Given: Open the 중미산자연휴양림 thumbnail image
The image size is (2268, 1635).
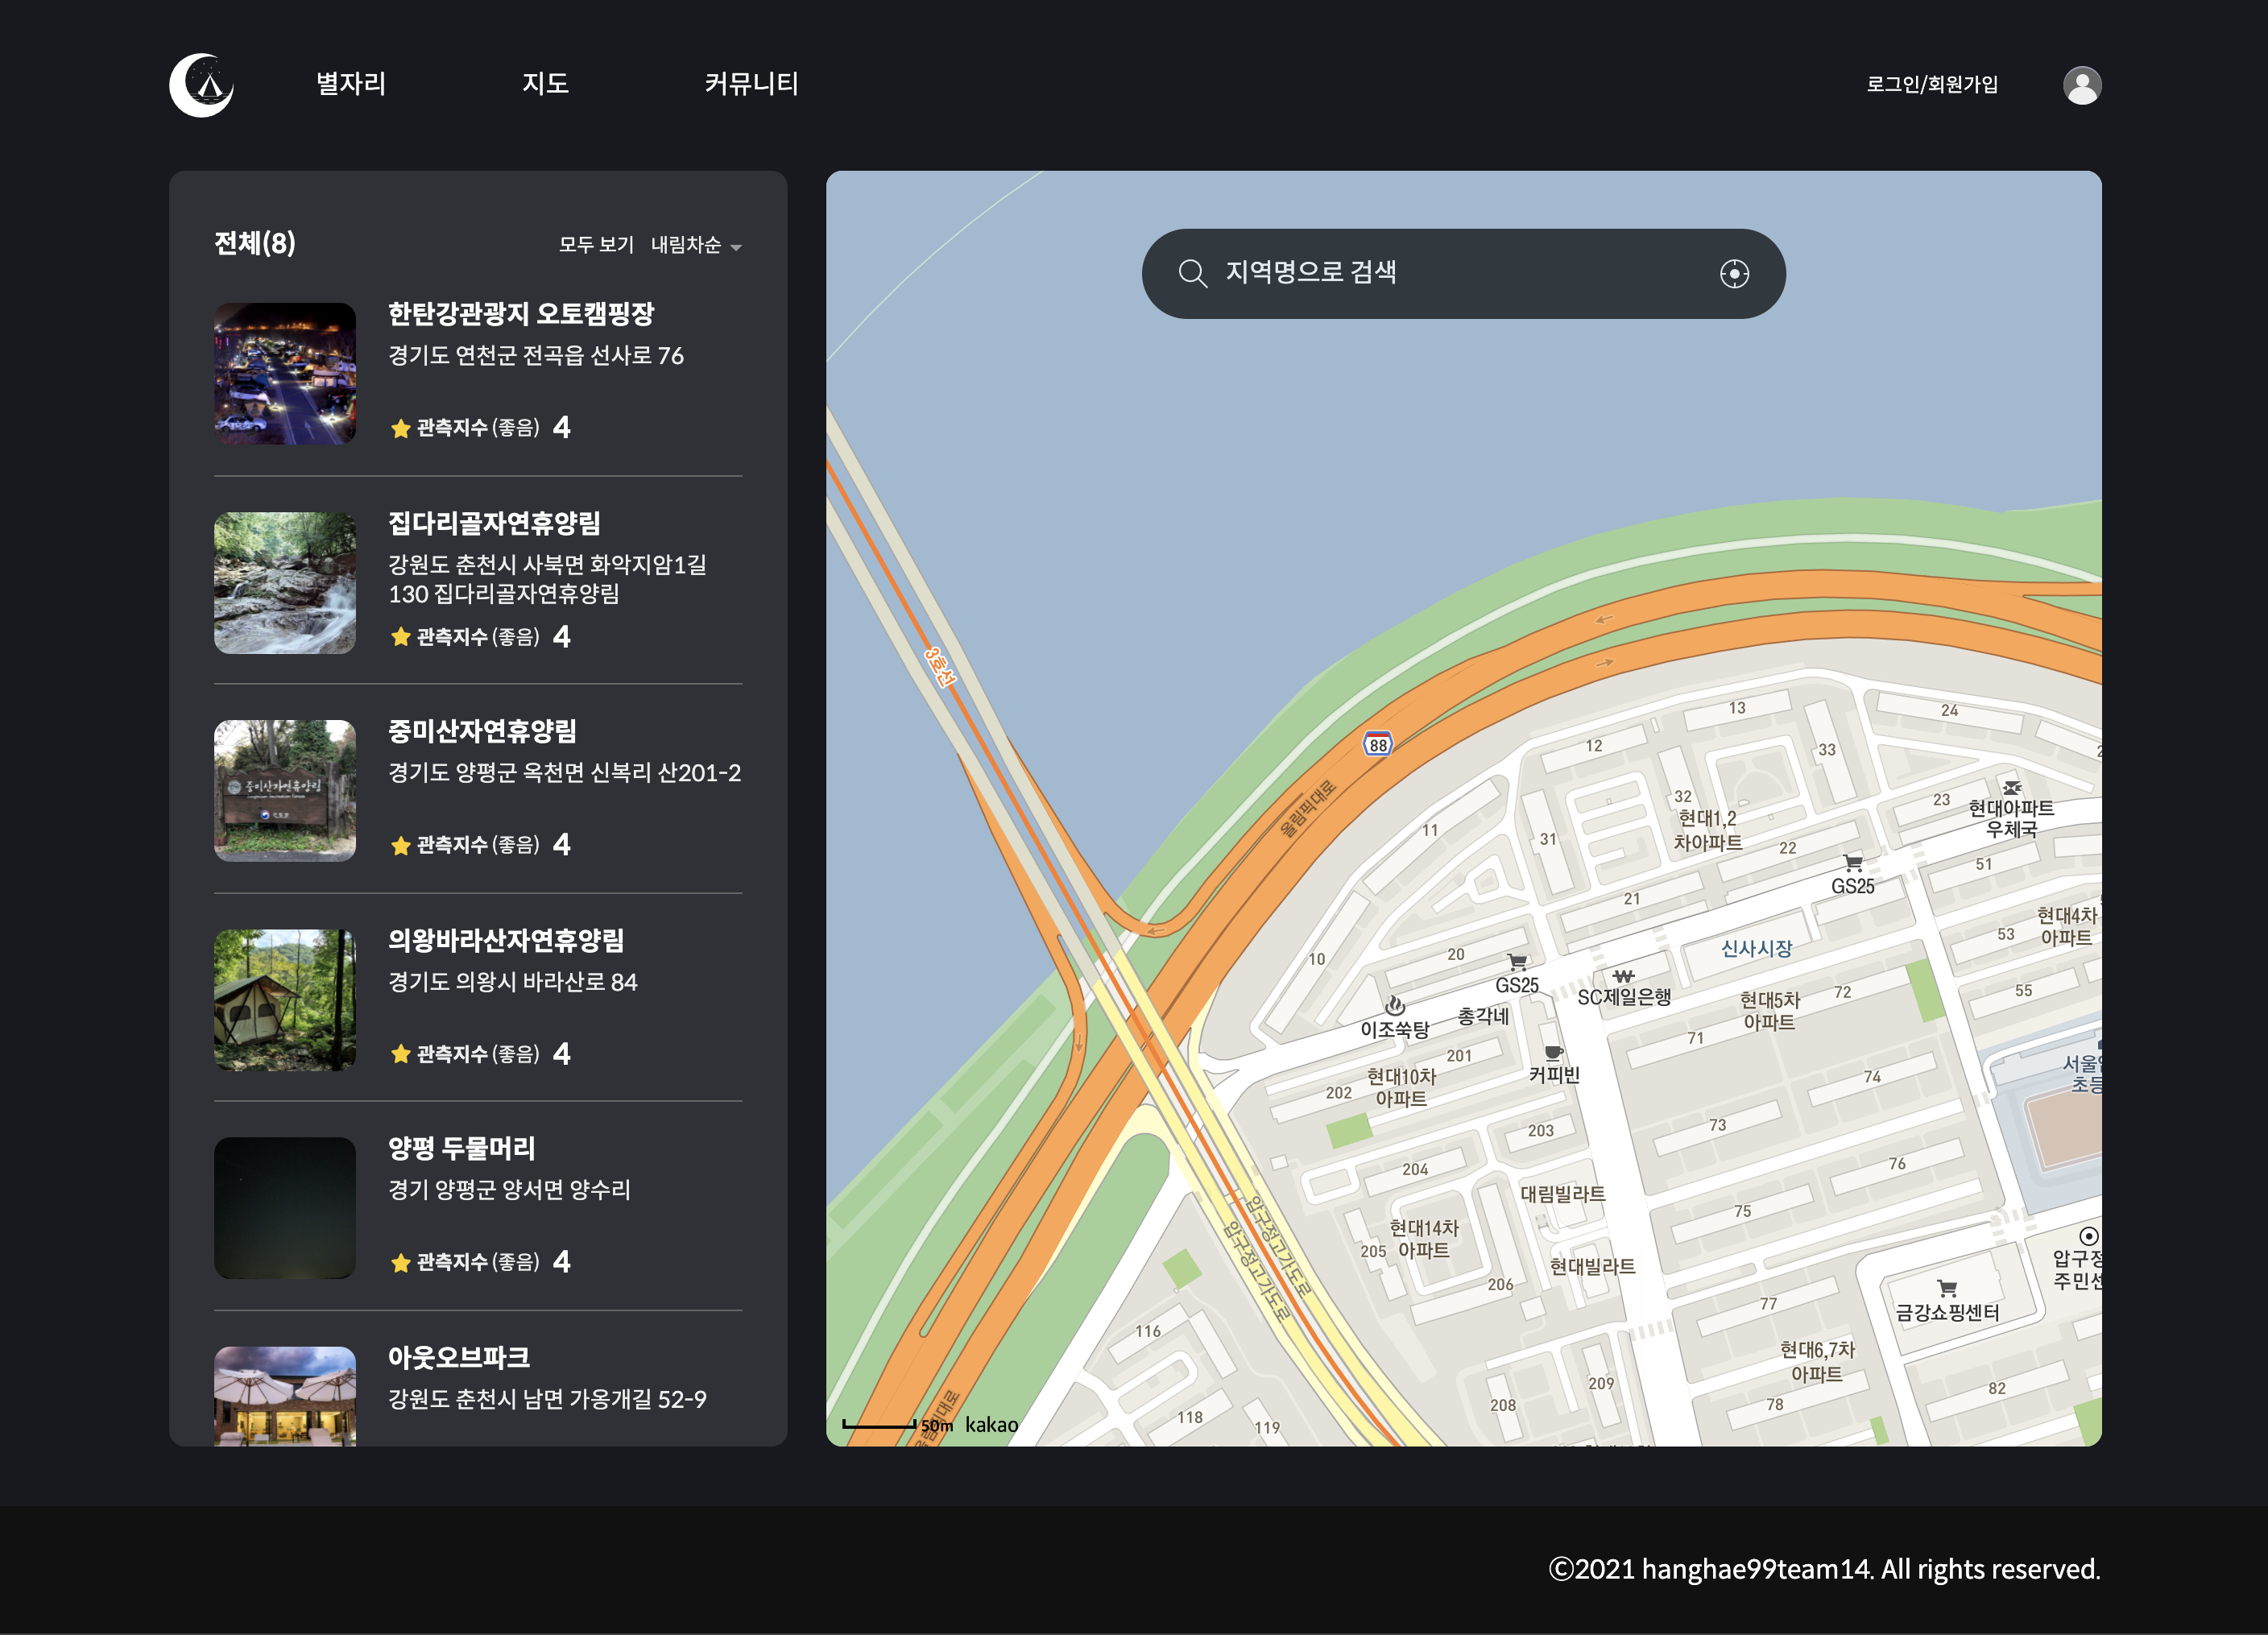Looking at the screenshot, I should (x=285, y=791).
